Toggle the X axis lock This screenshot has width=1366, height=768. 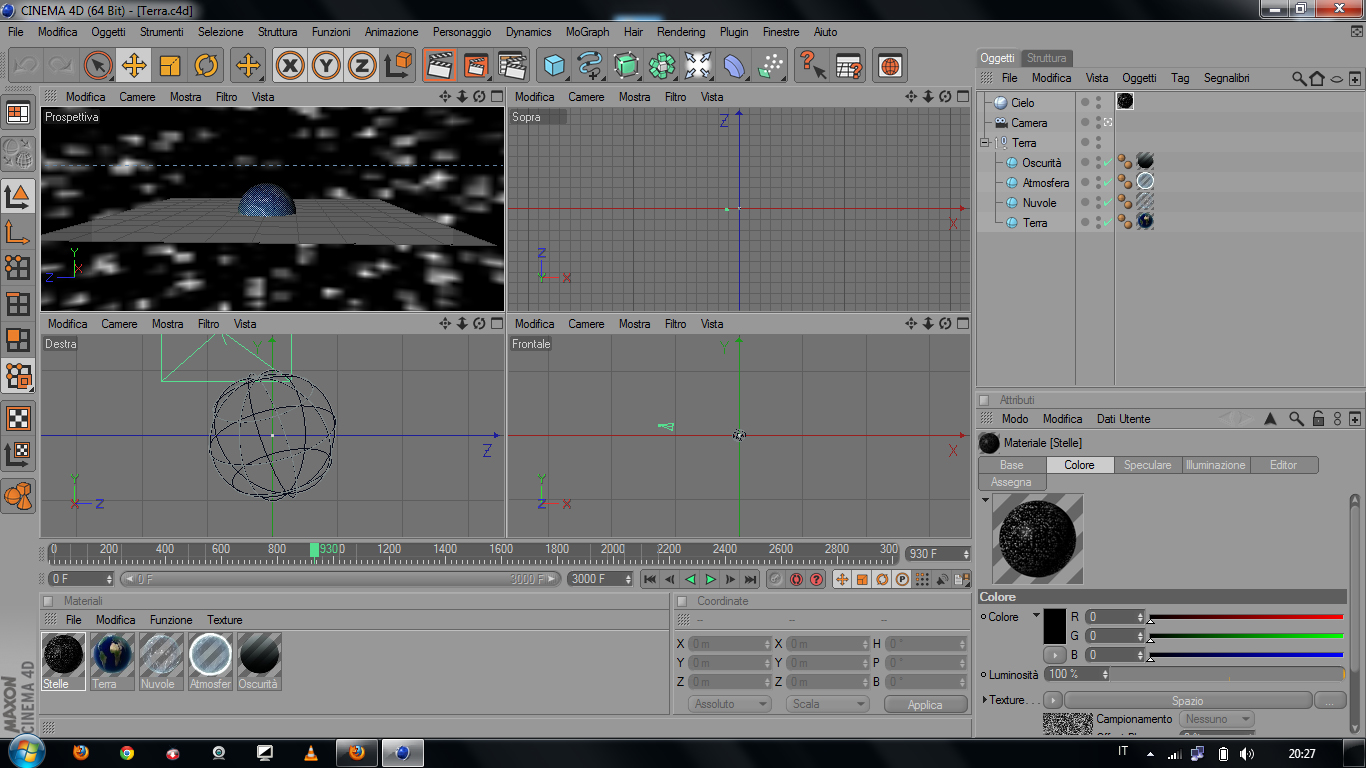pos(290,66)
